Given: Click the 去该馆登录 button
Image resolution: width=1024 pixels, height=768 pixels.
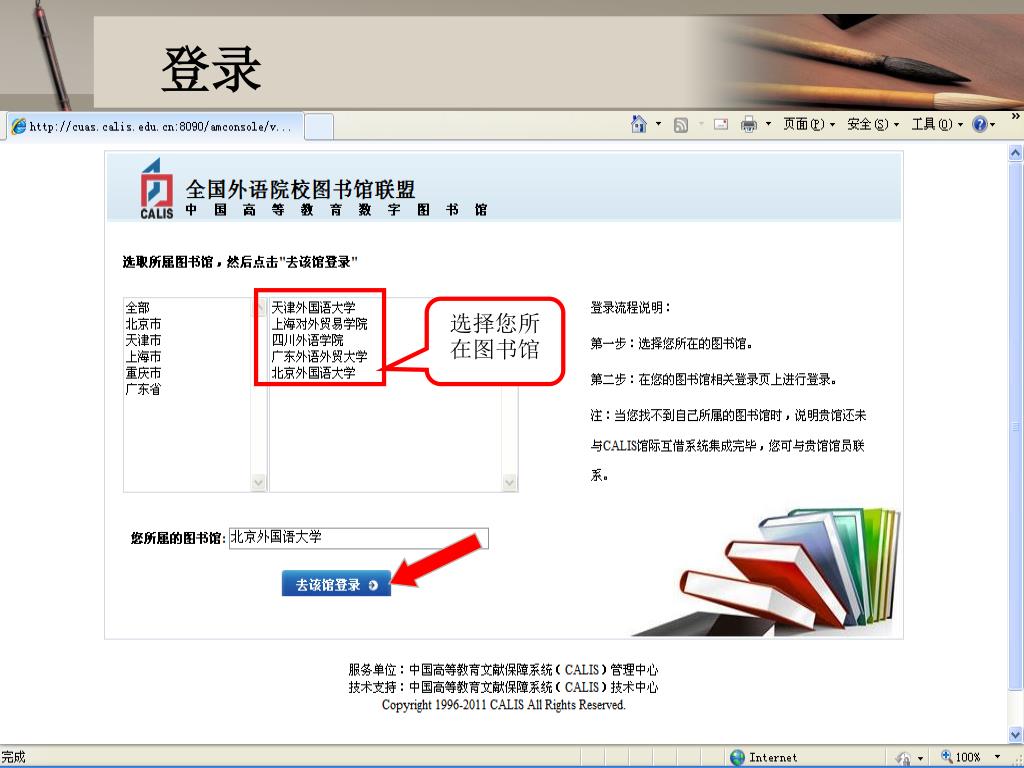Looking at the screenshot, I should tap(336, 584).
